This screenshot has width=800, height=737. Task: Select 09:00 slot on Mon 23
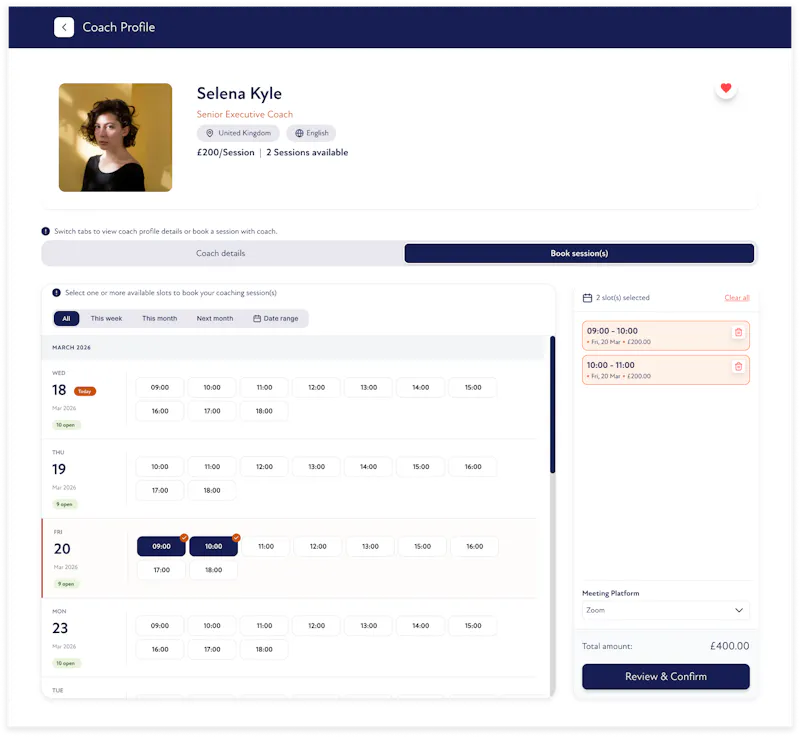click(160, 626)
